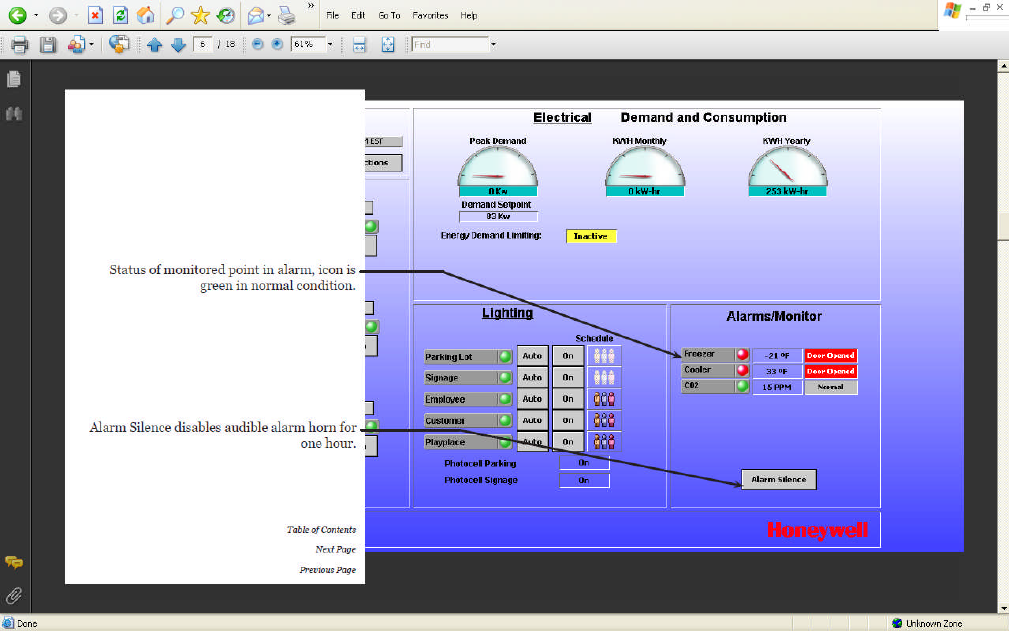Save a copy with the floppy disk icon
The image size is (1009, 631).
pyautogui.click(x=47, y=45)
